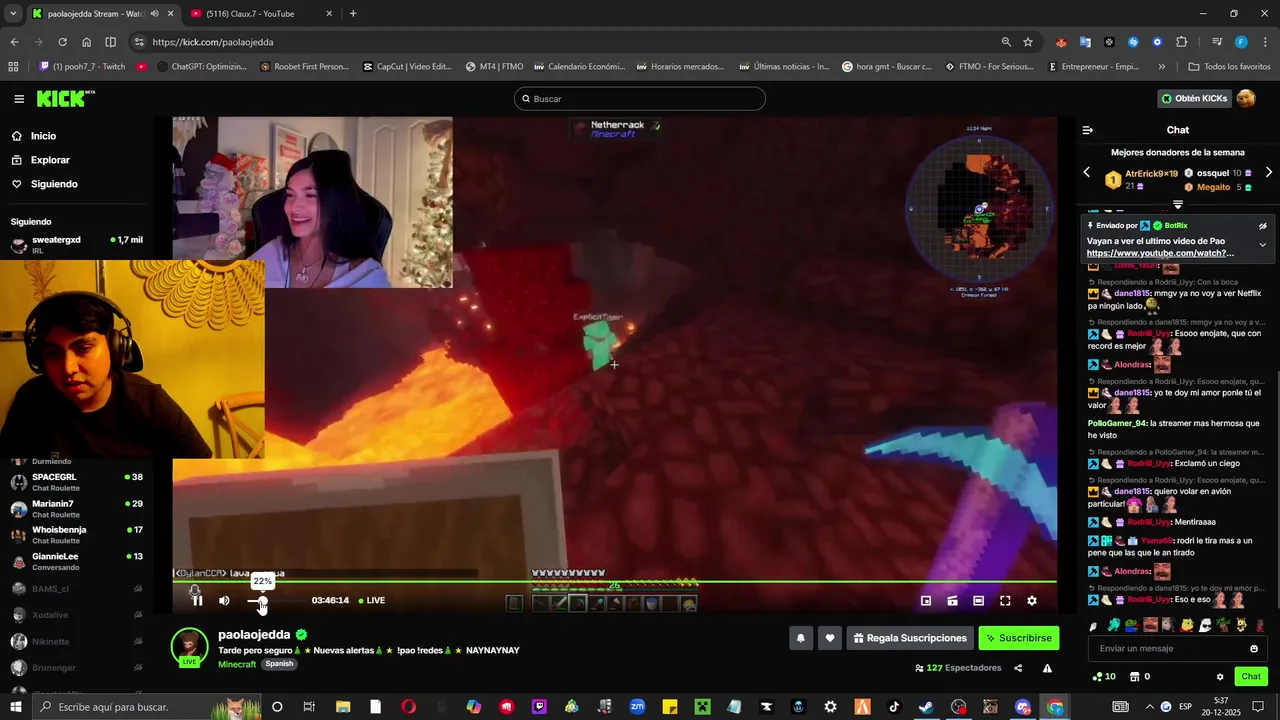Mute the stream volume speaker icon
The width and height of the screenshot is (1280, 720).
click(224, 600)
